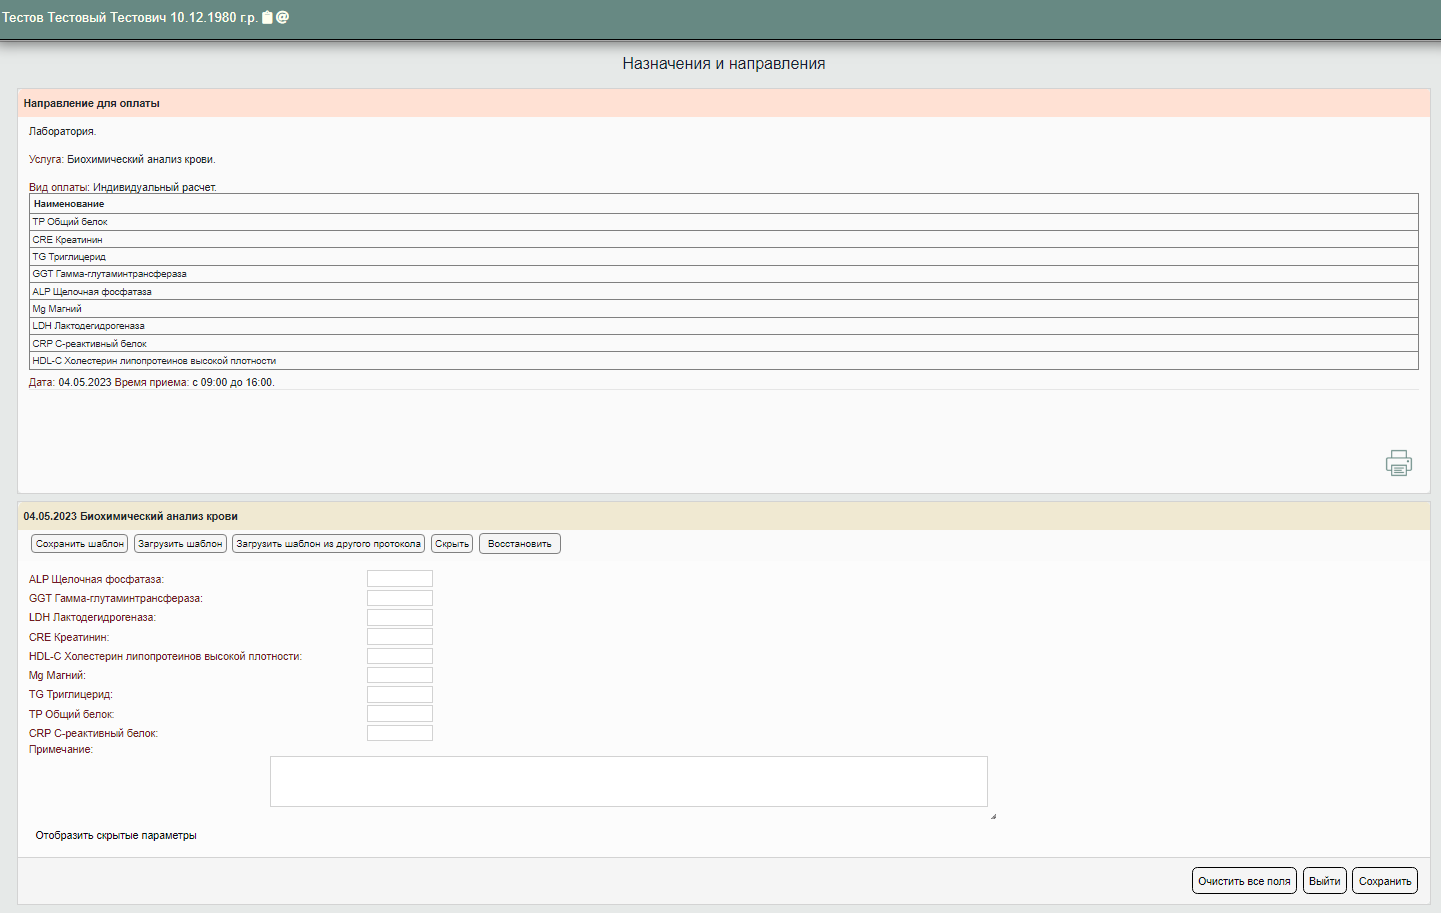Select the LDH Лактодегидрогеназа input box
Viewport: 1441px width, 913px height.
pos(399,617)
